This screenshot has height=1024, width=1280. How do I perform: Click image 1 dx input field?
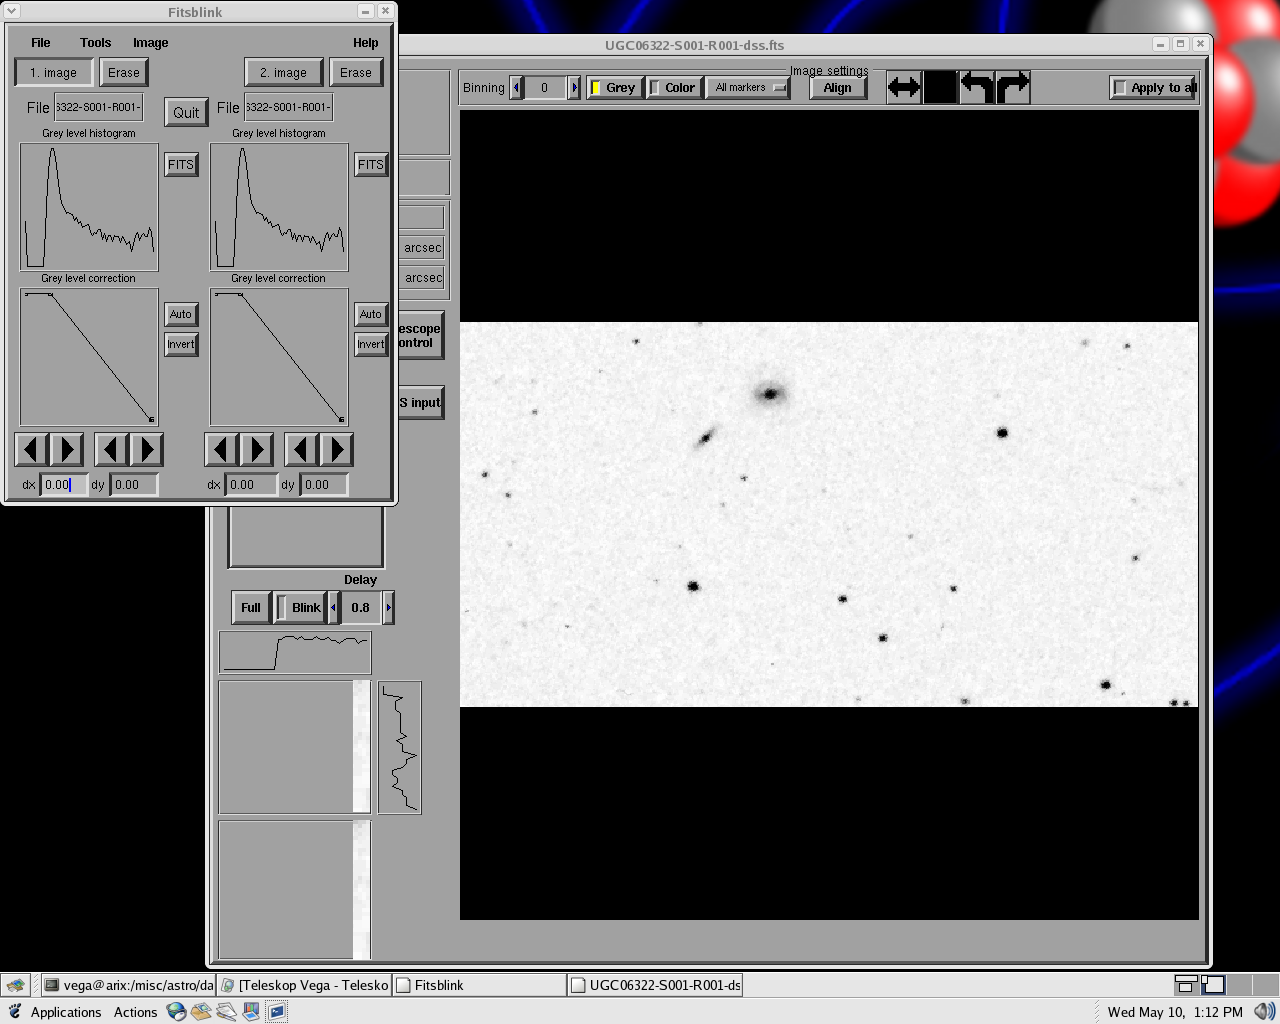(x=64, y=485)
